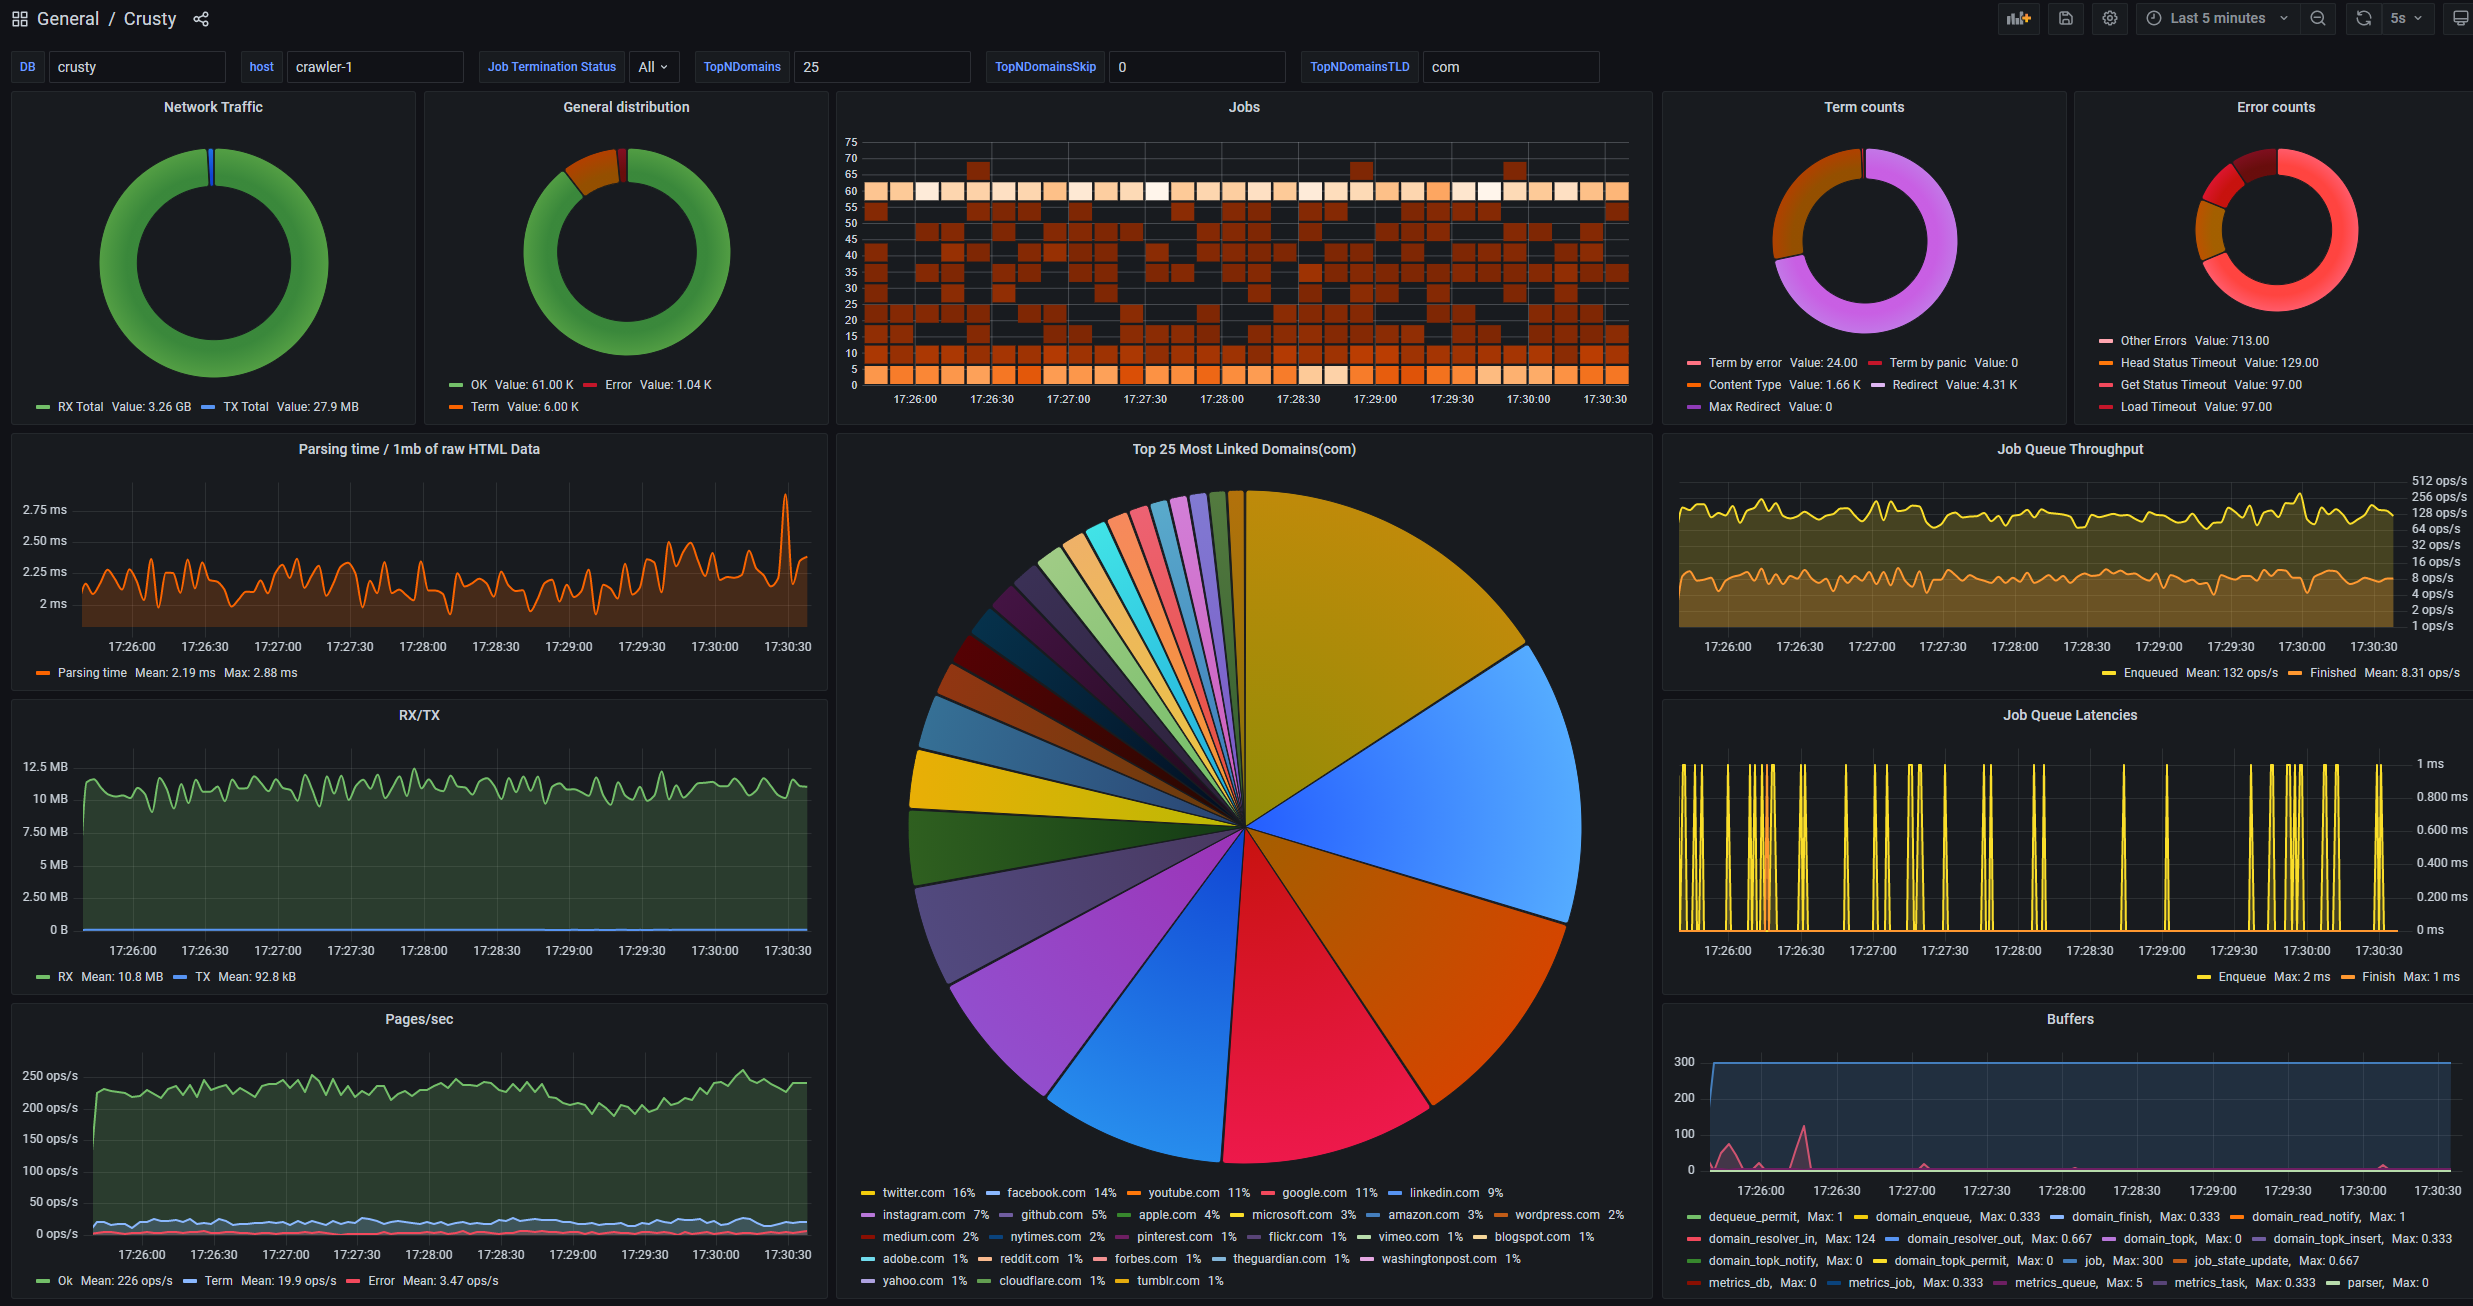The image size is (2473, 1306).
Task: Open the Jobs panel title menu
Action: 1243,107
